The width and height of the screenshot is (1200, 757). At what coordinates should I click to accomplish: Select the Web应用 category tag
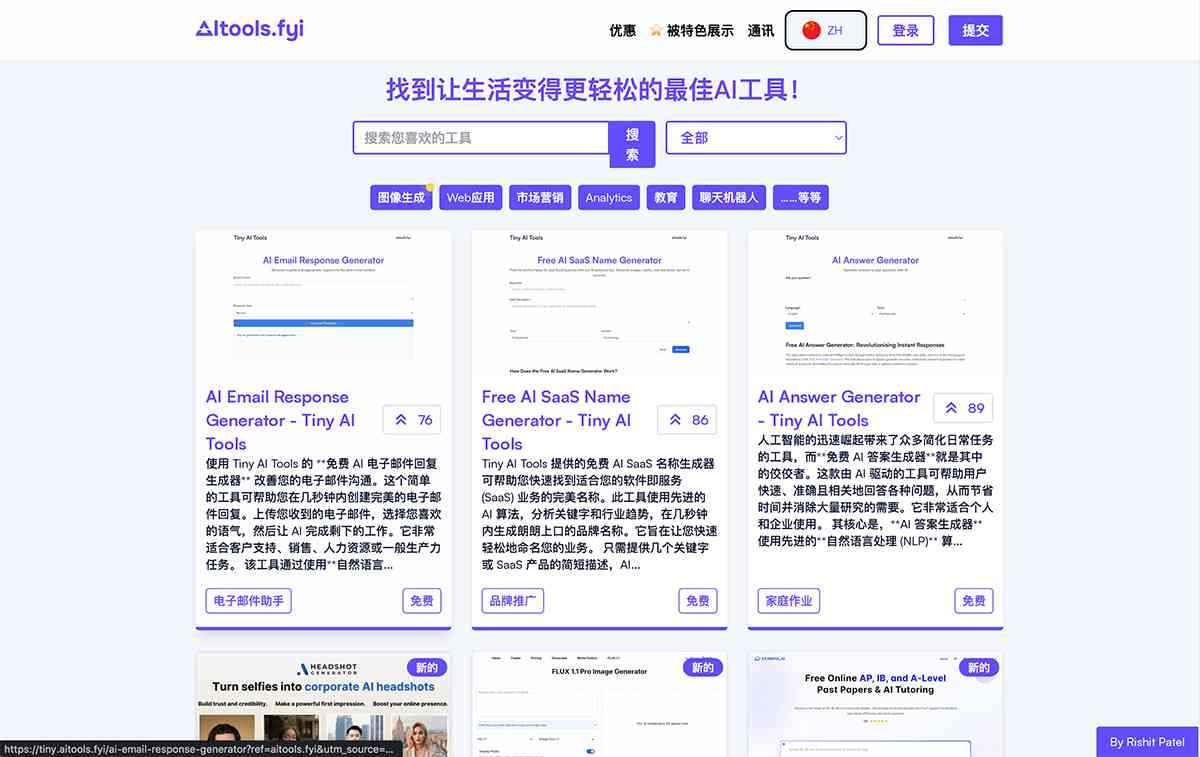click(470, 197)
